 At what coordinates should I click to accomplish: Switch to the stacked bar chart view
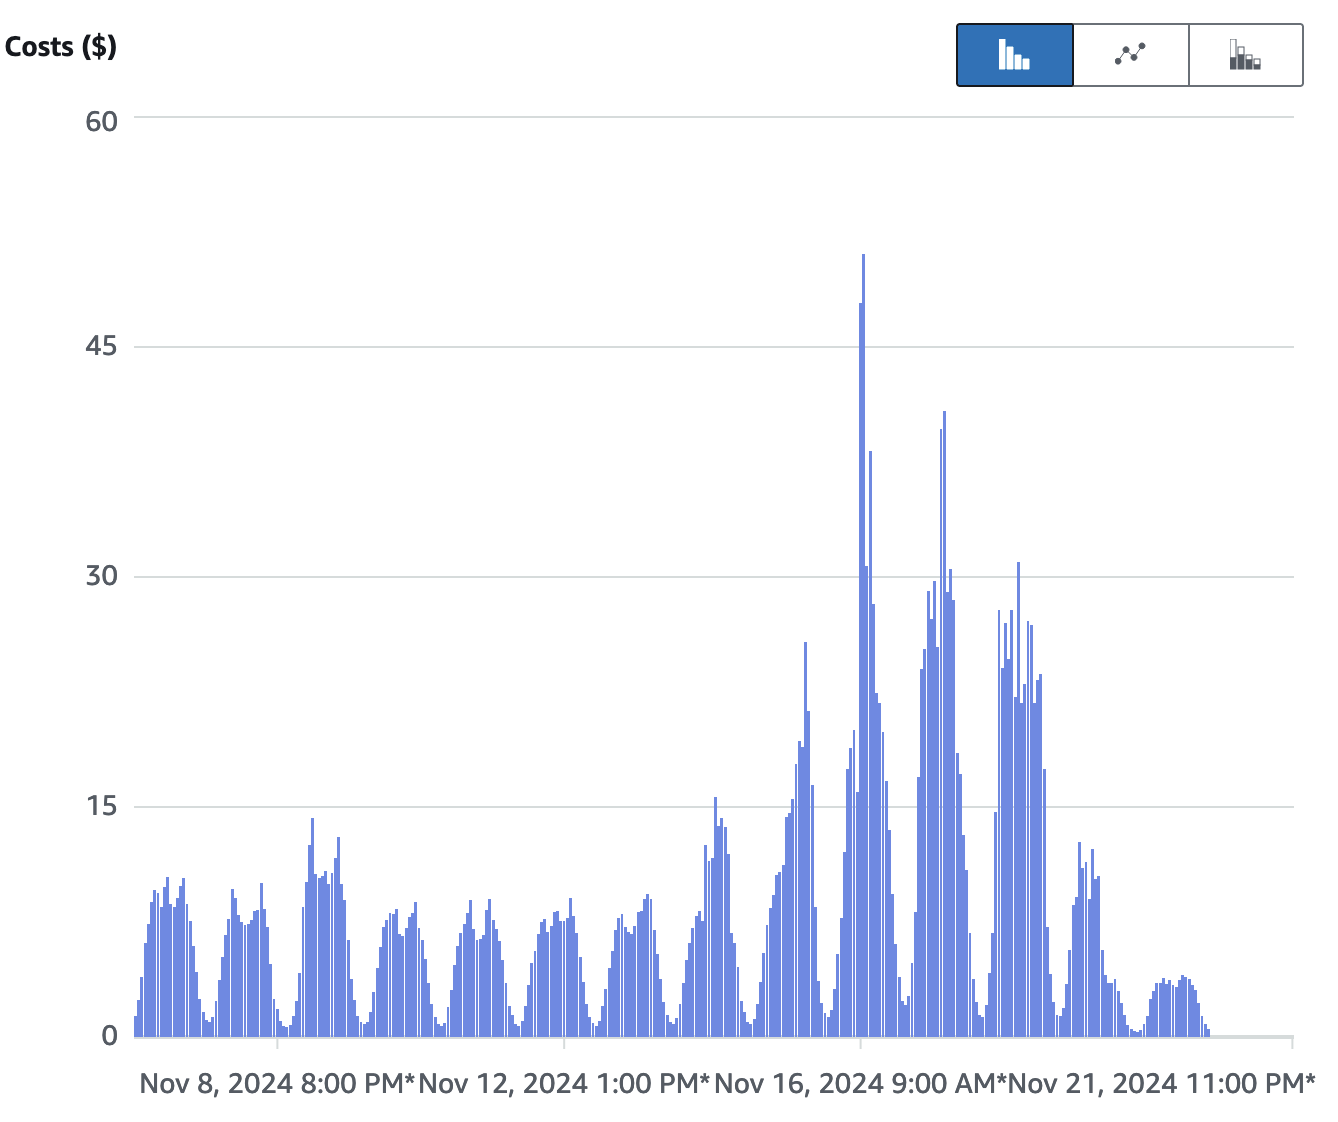coord(1246,55)
